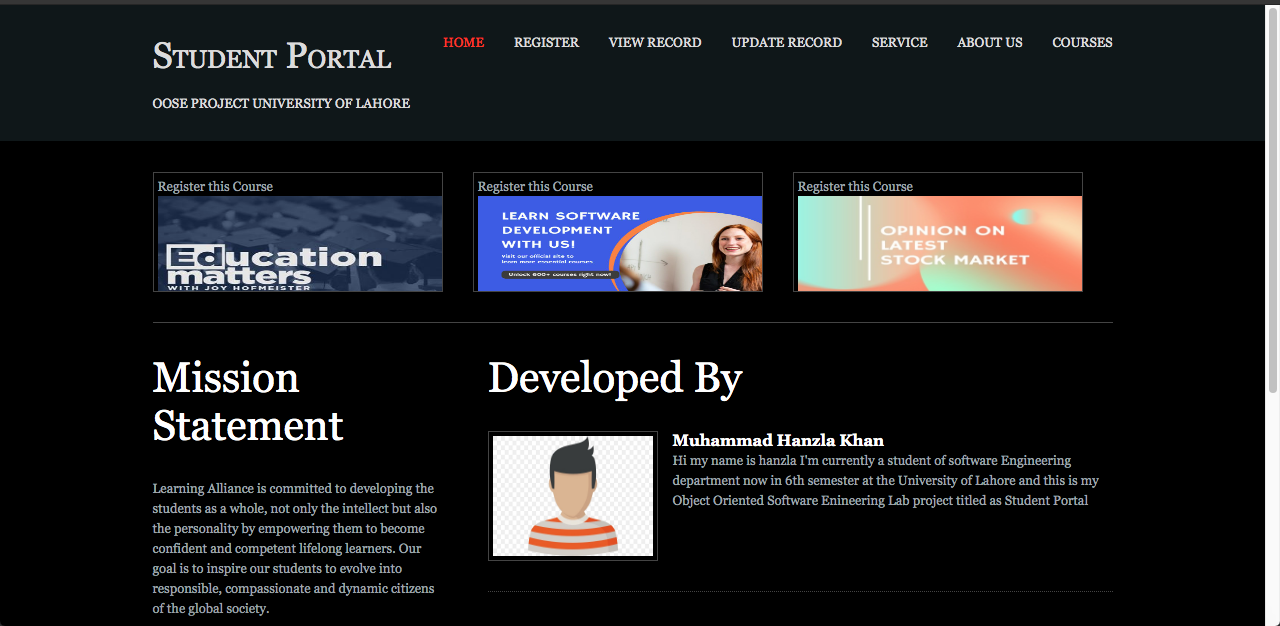The height and width of the screenshot is (626, 1280).
Task: Click the OOSE PROJECT UNIVERSITY OF LAHORE subtitle
Action: 281,103
